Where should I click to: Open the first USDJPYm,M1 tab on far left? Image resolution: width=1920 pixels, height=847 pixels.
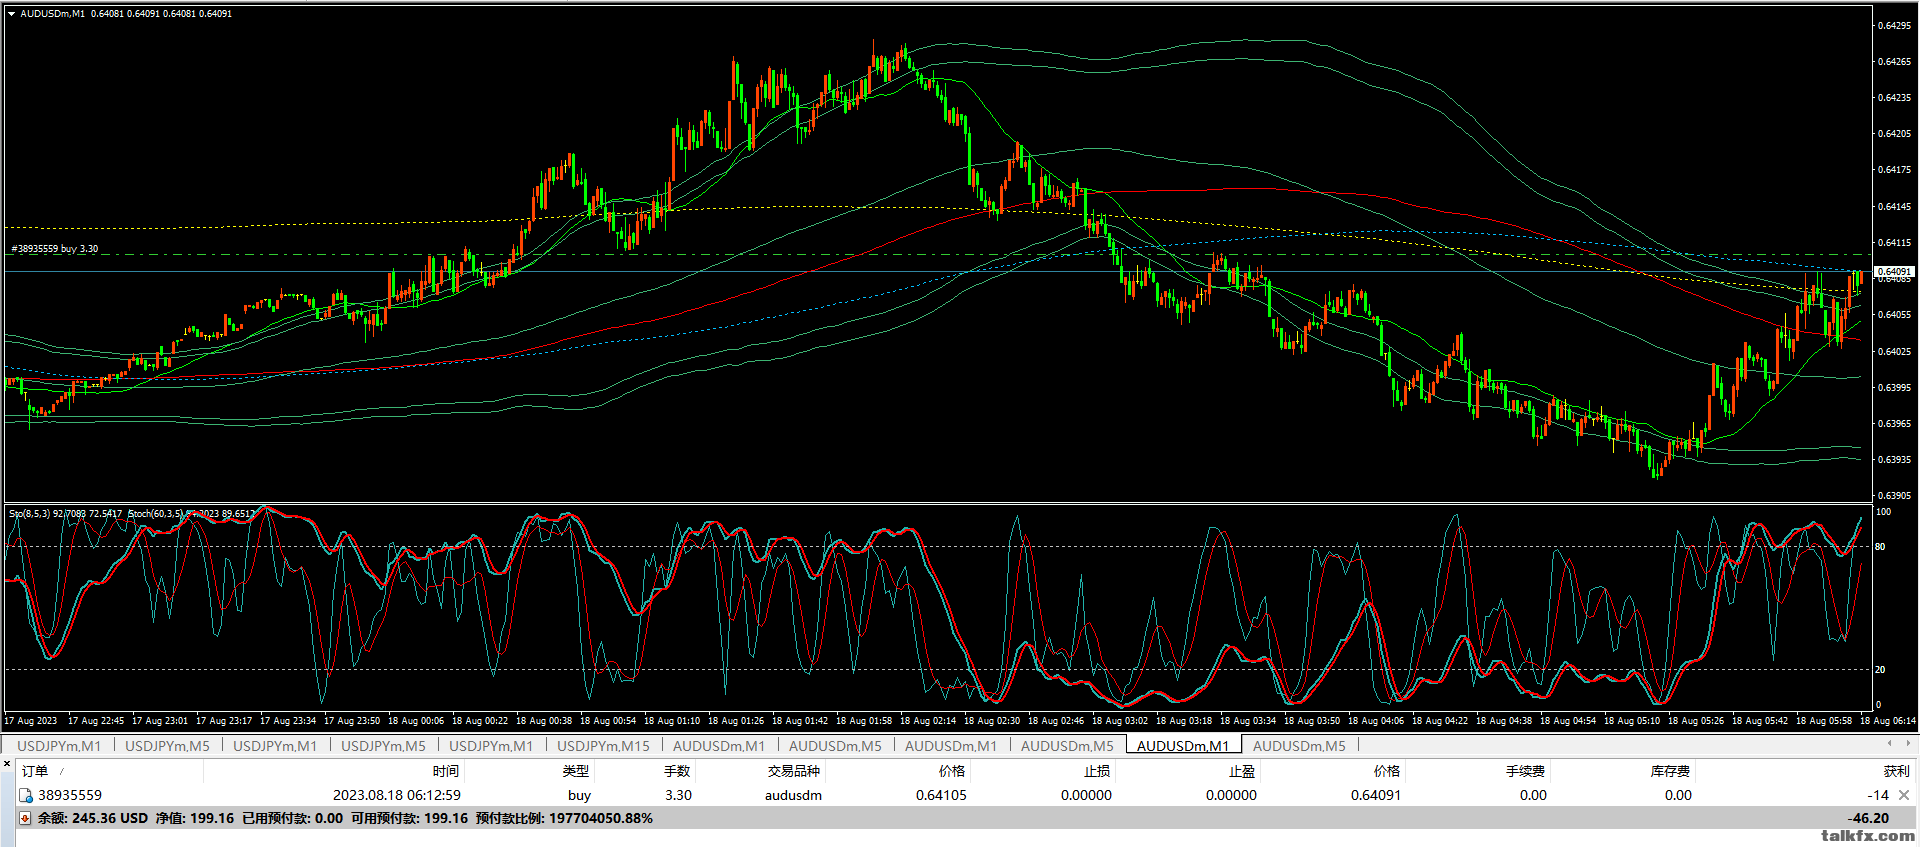pyautogui.click(x=59, y=746)
